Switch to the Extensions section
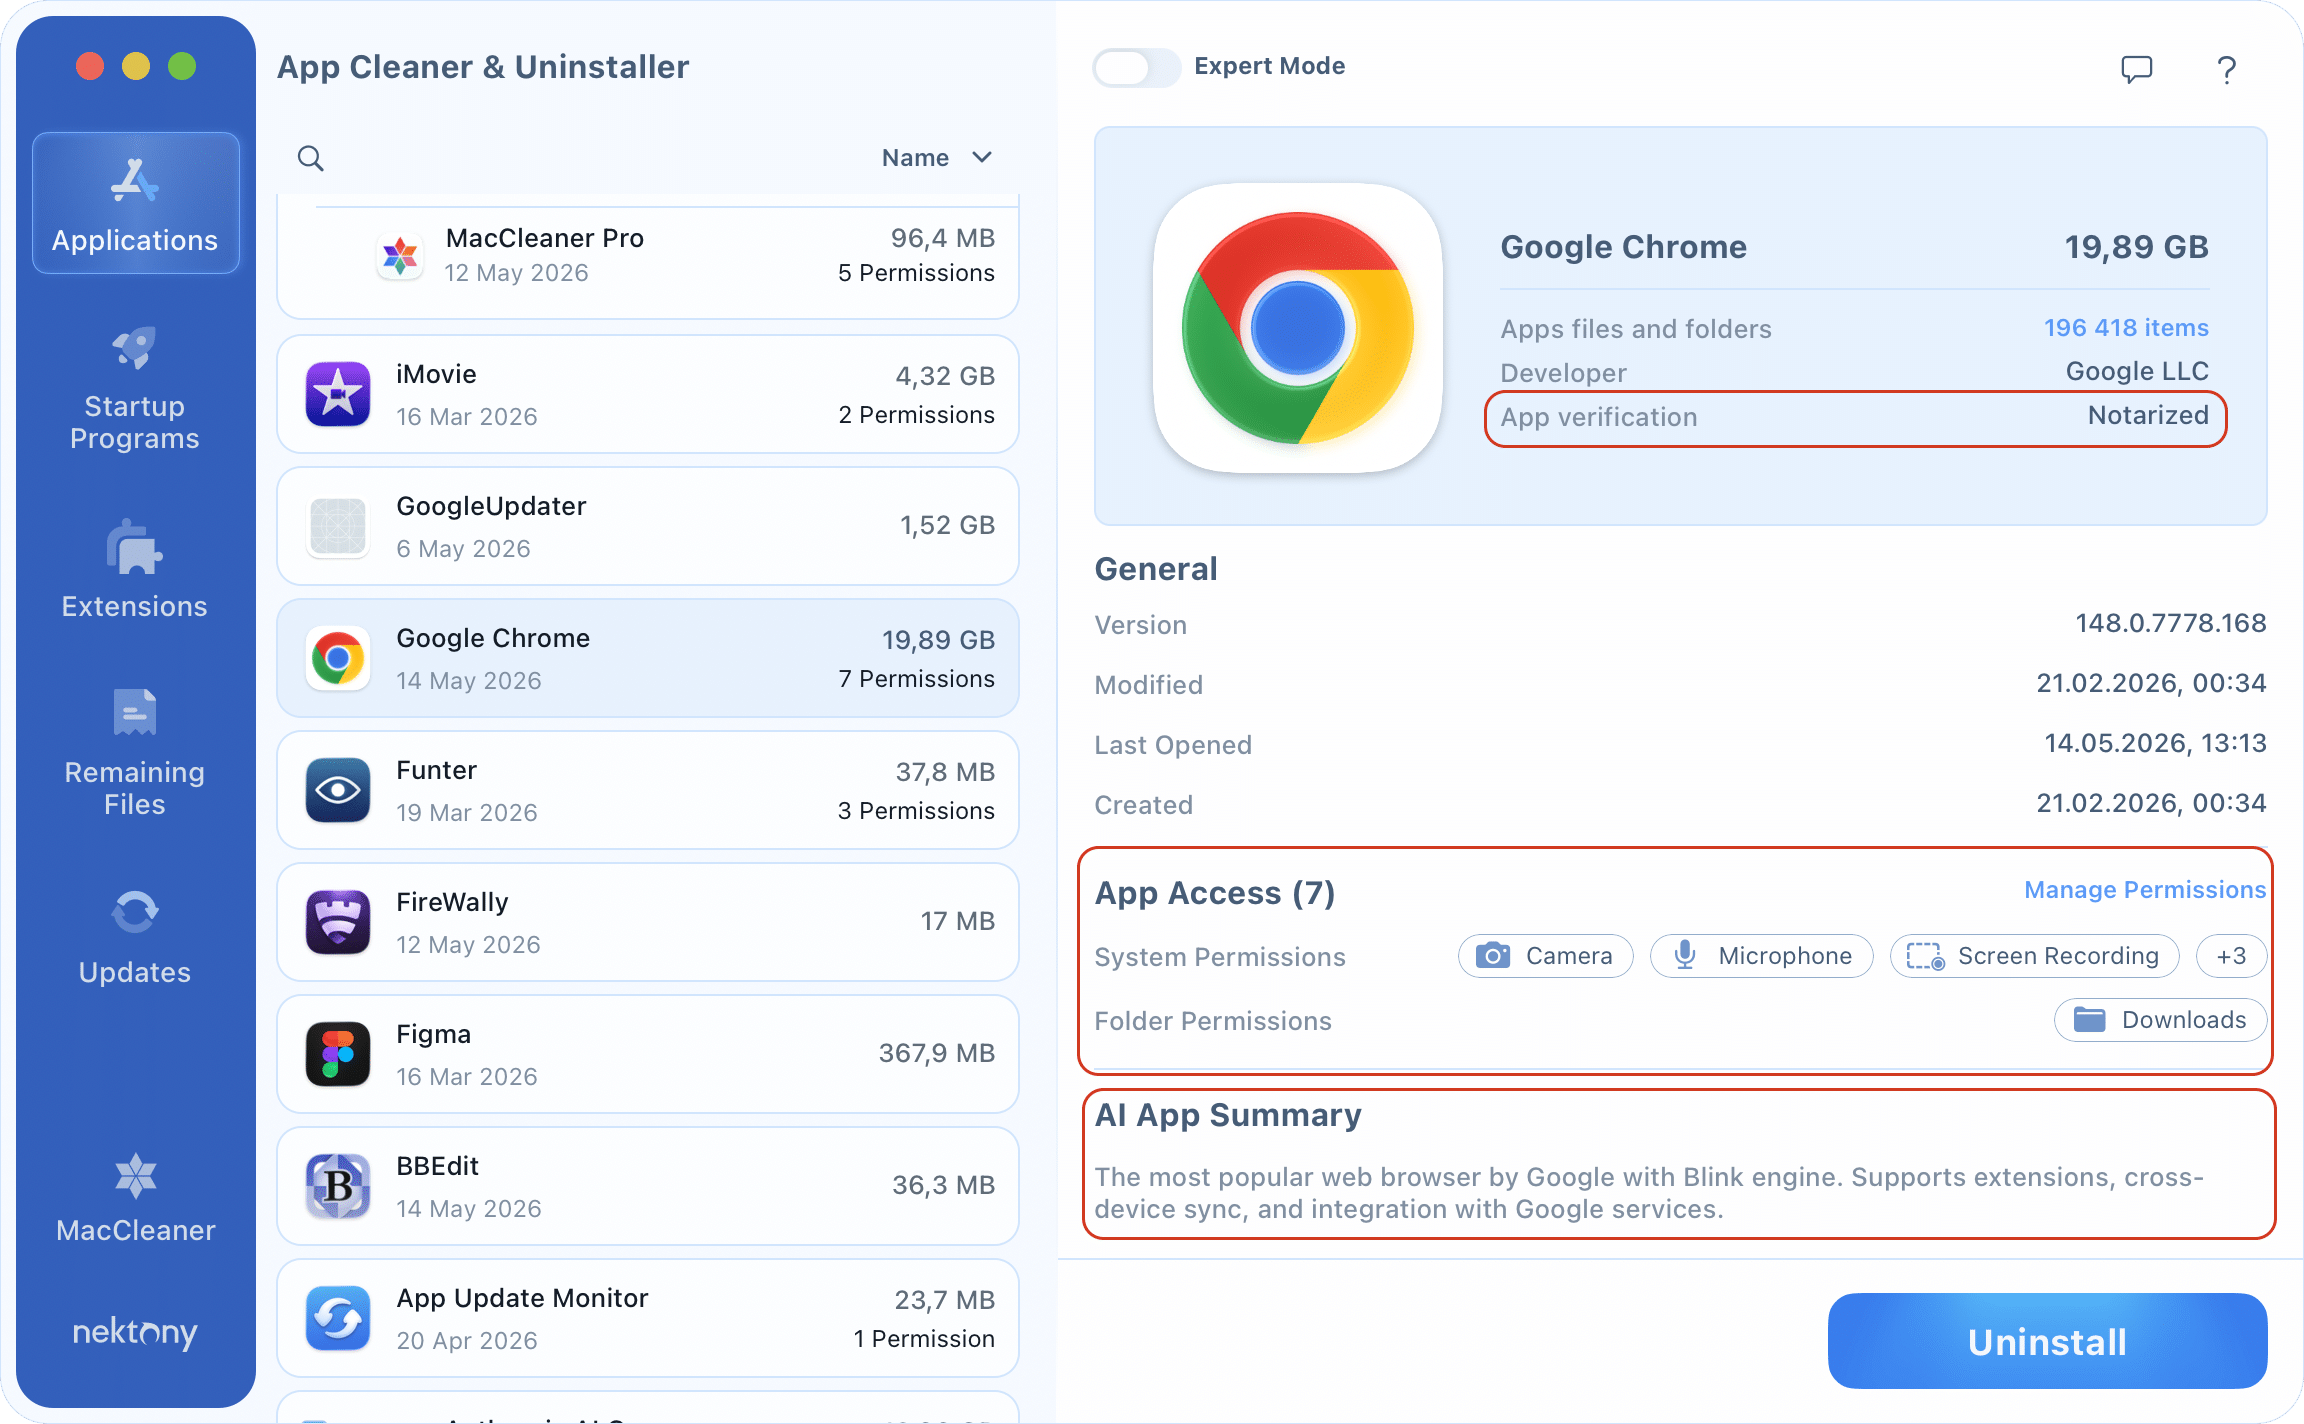 pos(135,570)
